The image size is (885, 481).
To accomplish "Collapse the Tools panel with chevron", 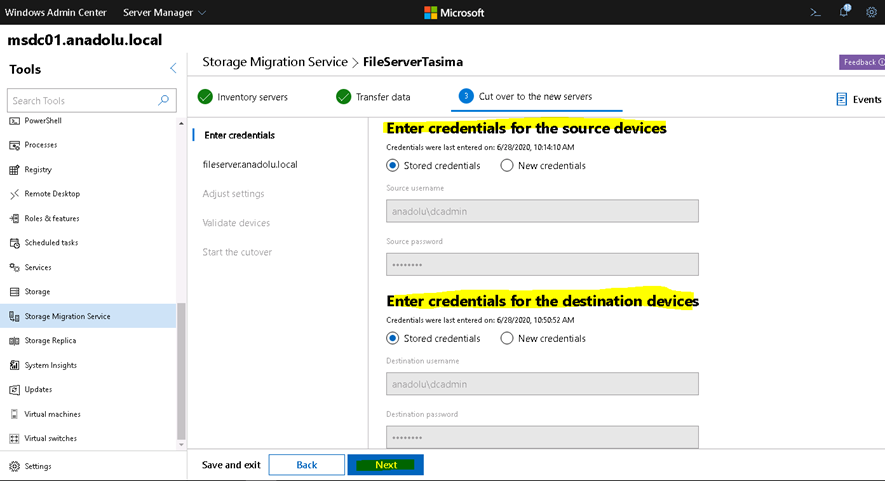I will click(x=173, y=68).
